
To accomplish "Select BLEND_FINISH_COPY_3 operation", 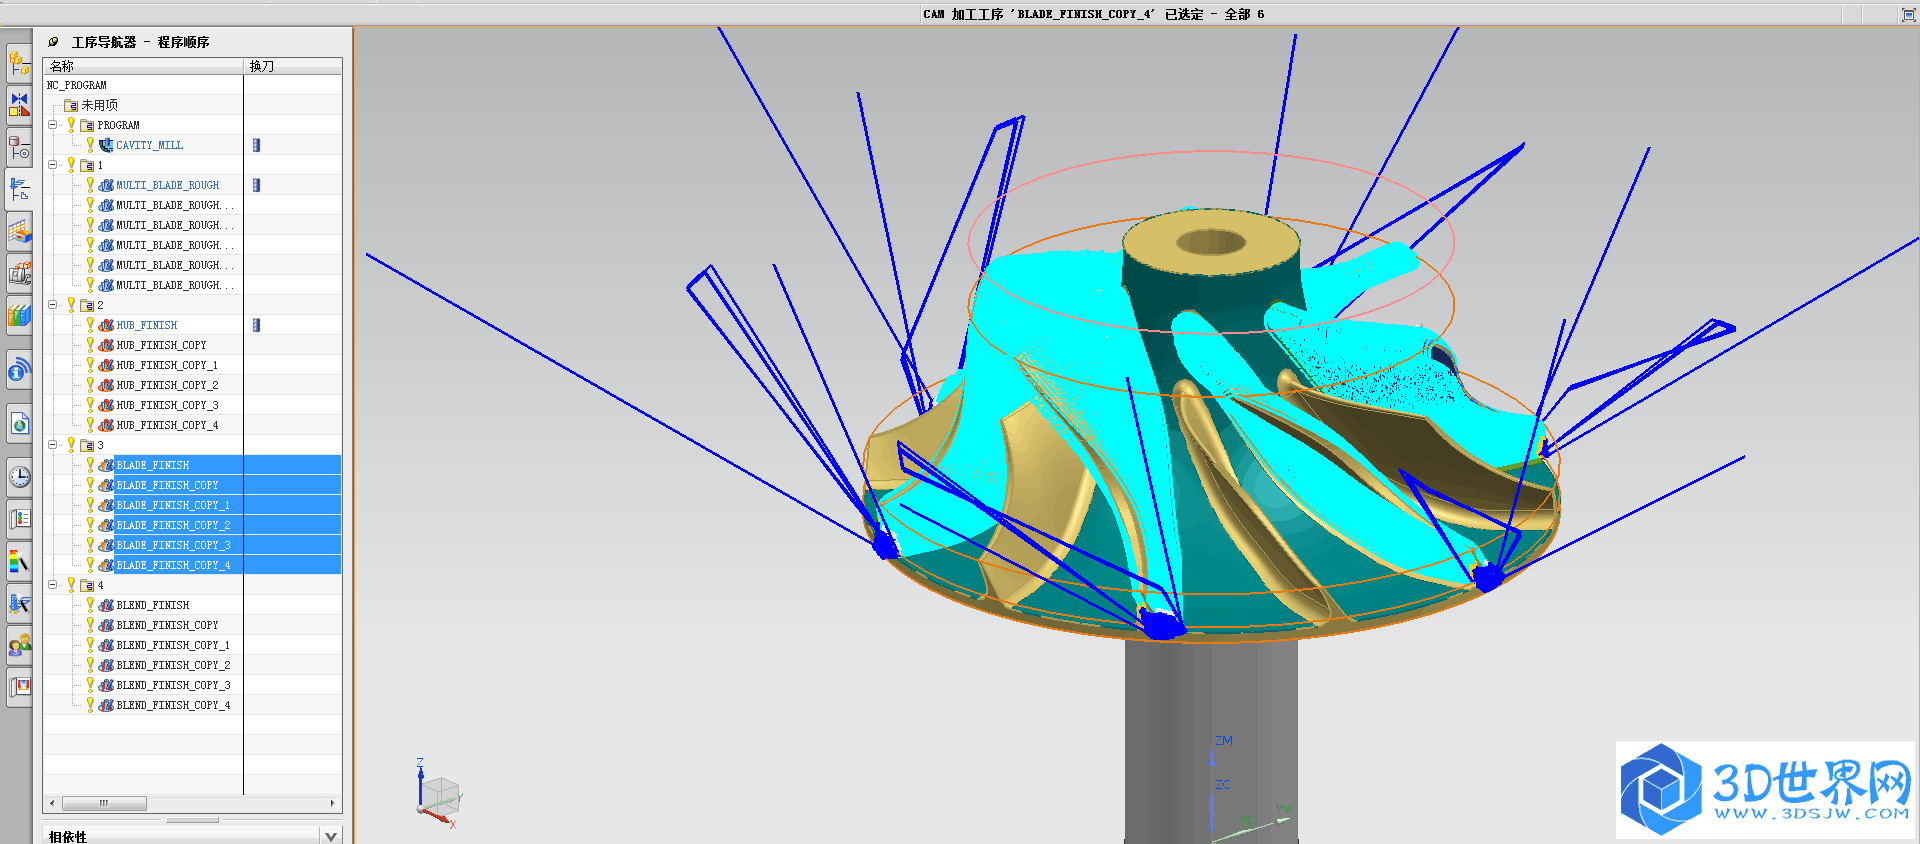I will 173,685.
